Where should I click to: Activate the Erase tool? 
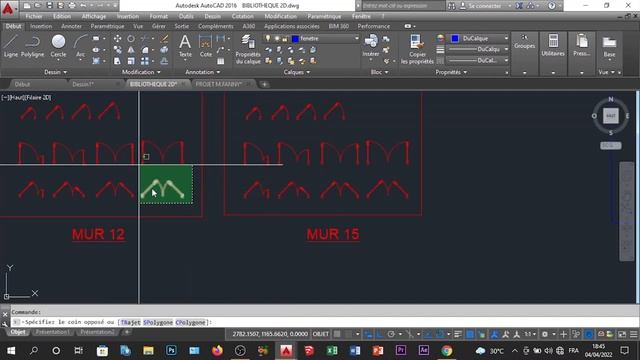[164, 38]
